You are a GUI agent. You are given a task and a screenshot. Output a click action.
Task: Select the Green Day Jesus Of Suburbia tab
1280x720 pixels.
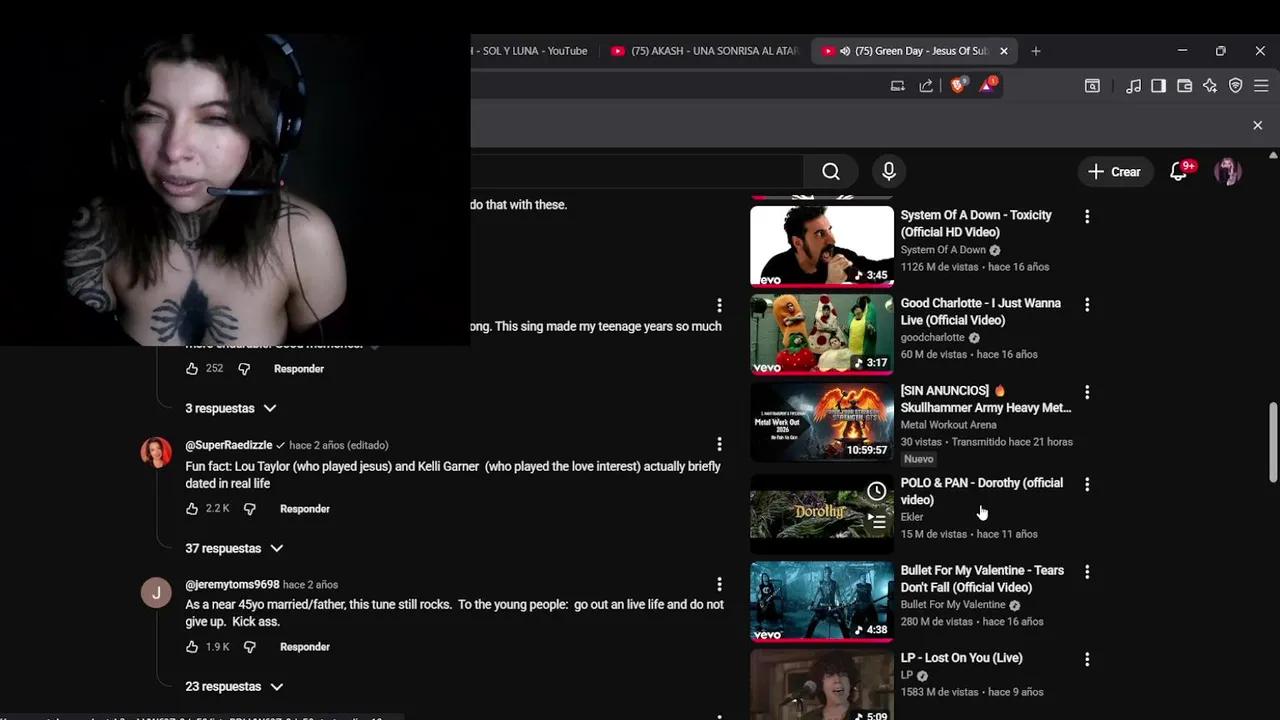pos(914,51)
